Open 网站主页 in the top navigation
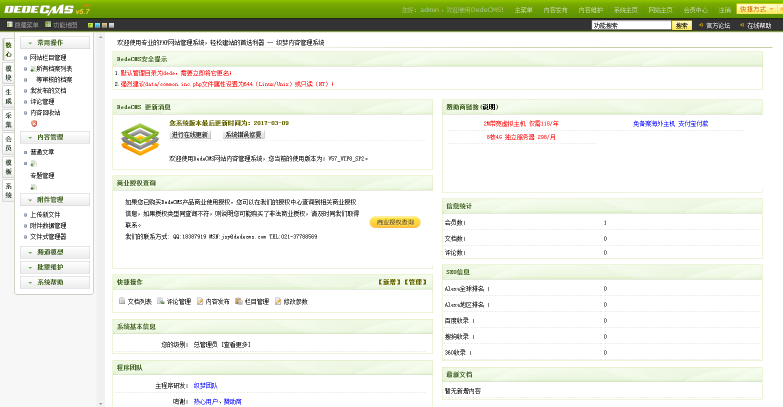 click(x=661, y=10)
